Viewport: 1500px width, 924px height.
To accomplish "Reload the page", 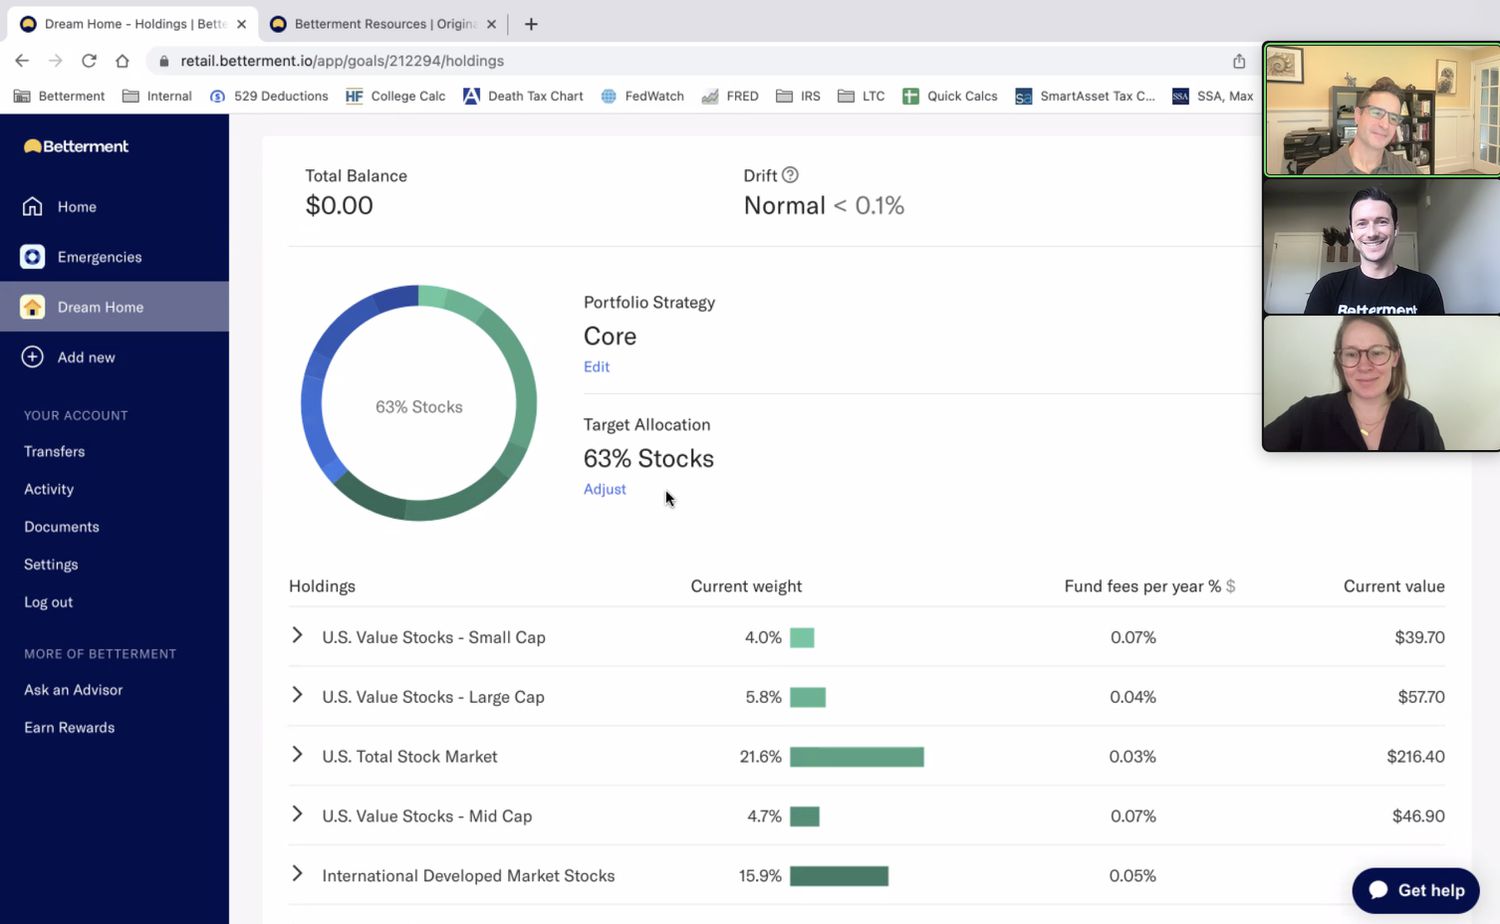I will pos(89,61).
